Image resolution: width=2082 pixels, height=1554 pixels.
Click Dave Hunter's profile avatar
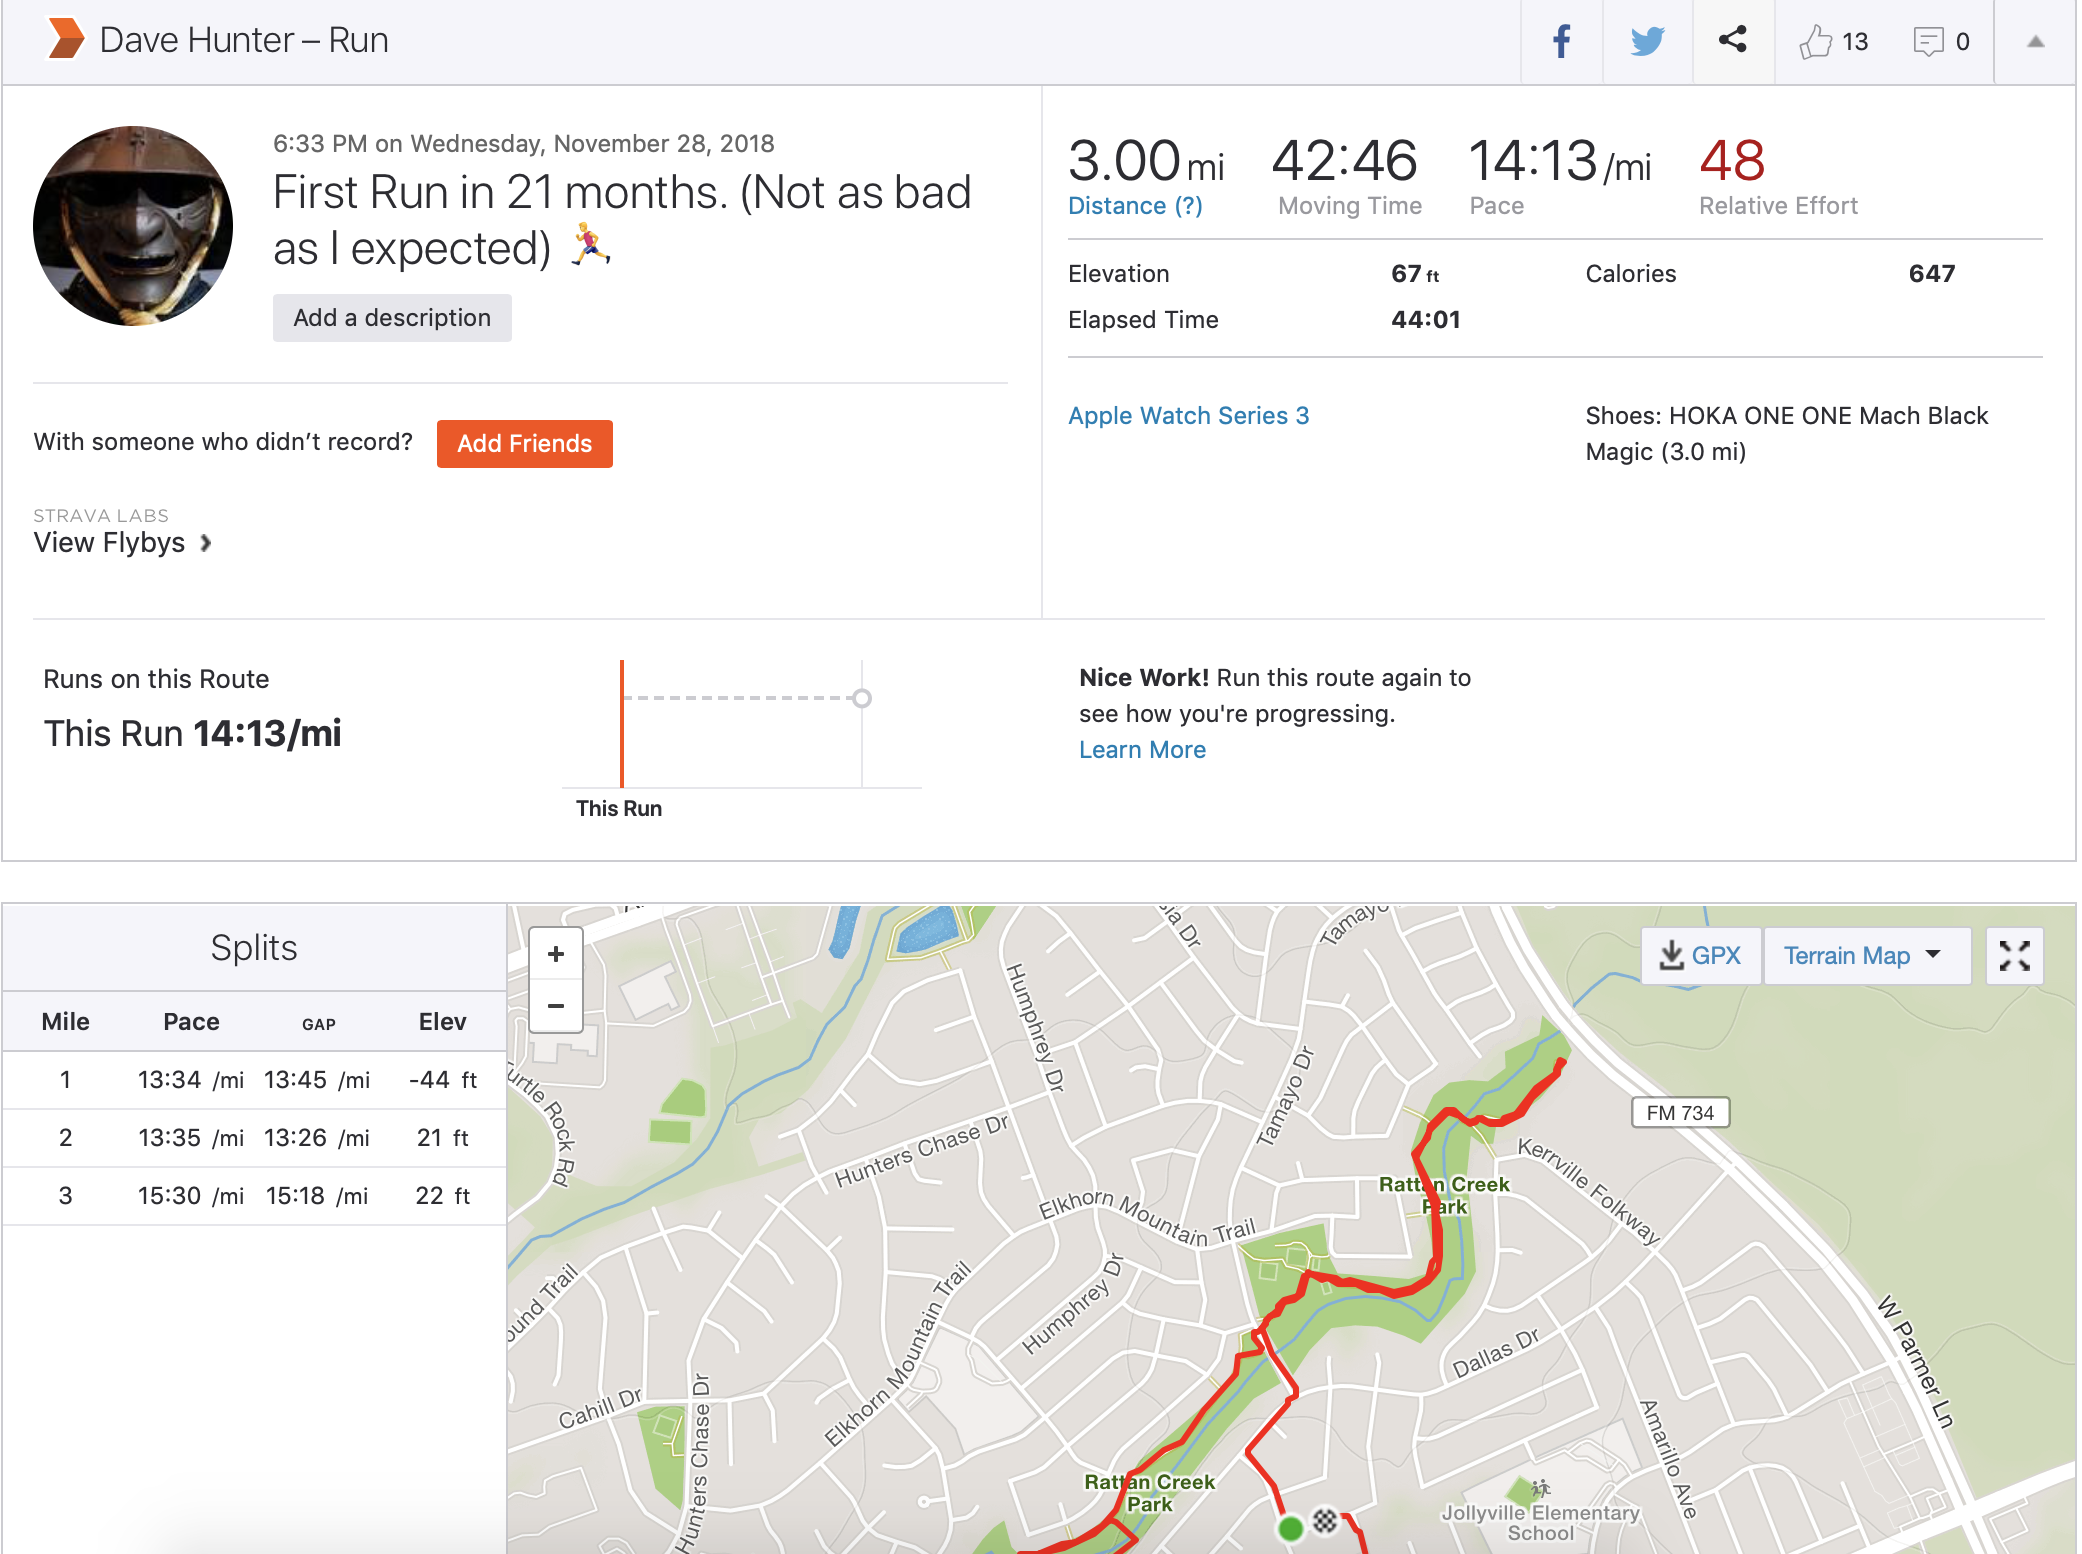[x=133, y=226]
